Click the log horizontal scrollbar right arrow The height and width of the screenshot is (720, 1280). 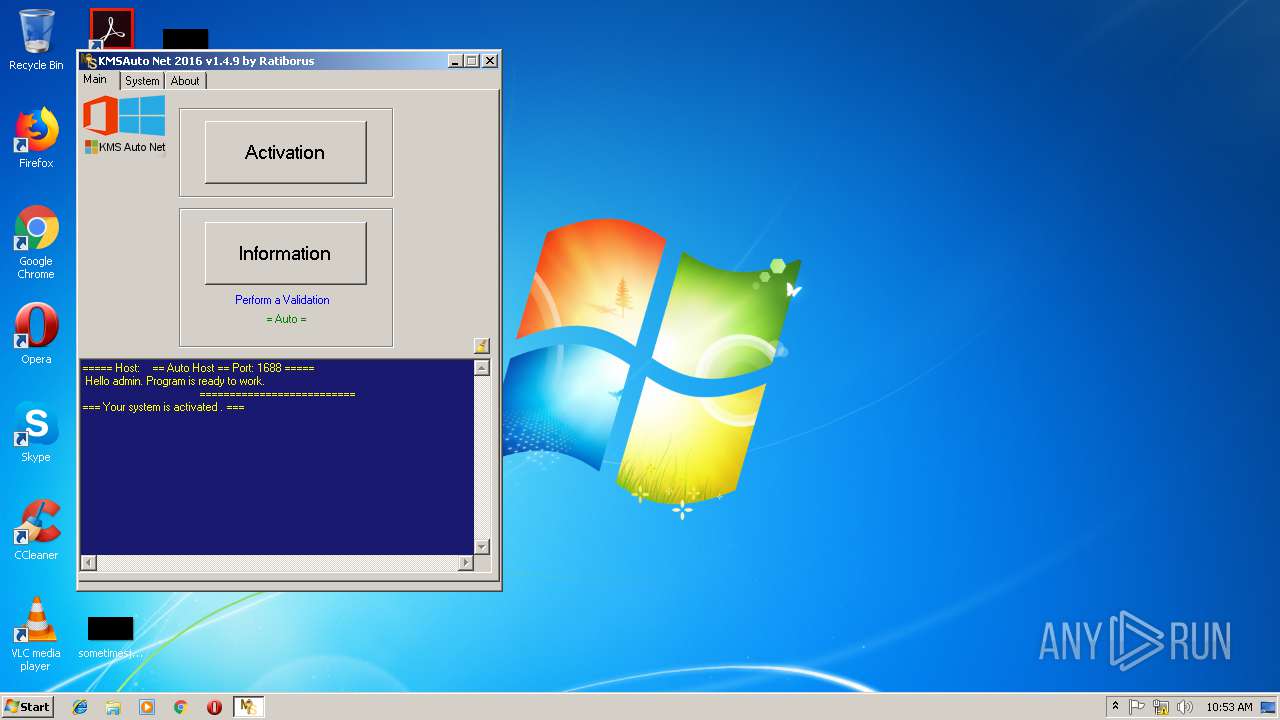(465, 563)
